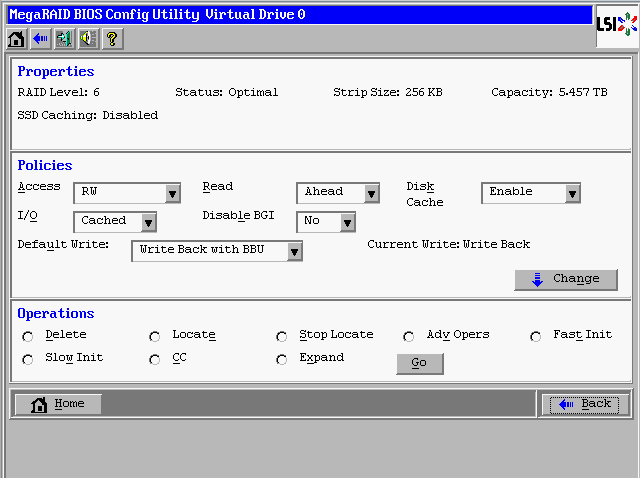The image size is (640, 478).
Task: Click the Capacity: 5.457 TB text
Action: [x=549, y=92]
